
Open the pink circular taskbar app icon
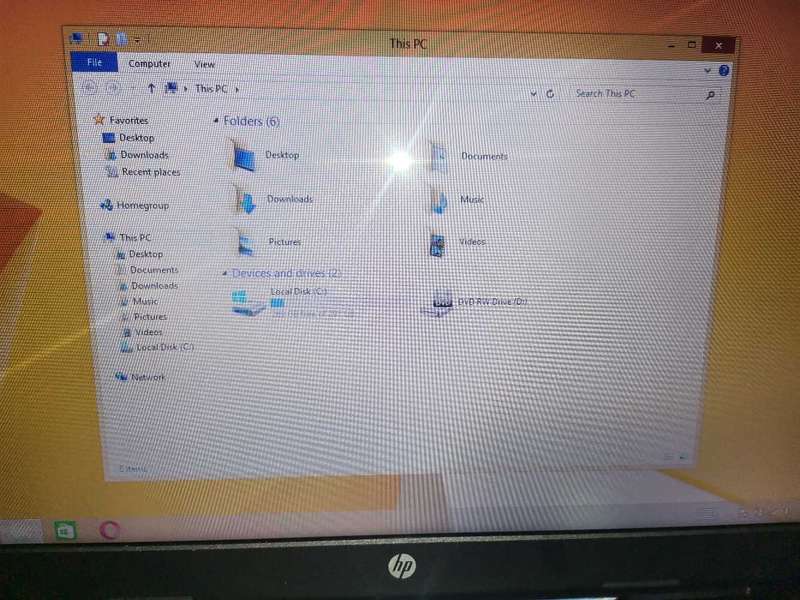[x=109, y=530]
